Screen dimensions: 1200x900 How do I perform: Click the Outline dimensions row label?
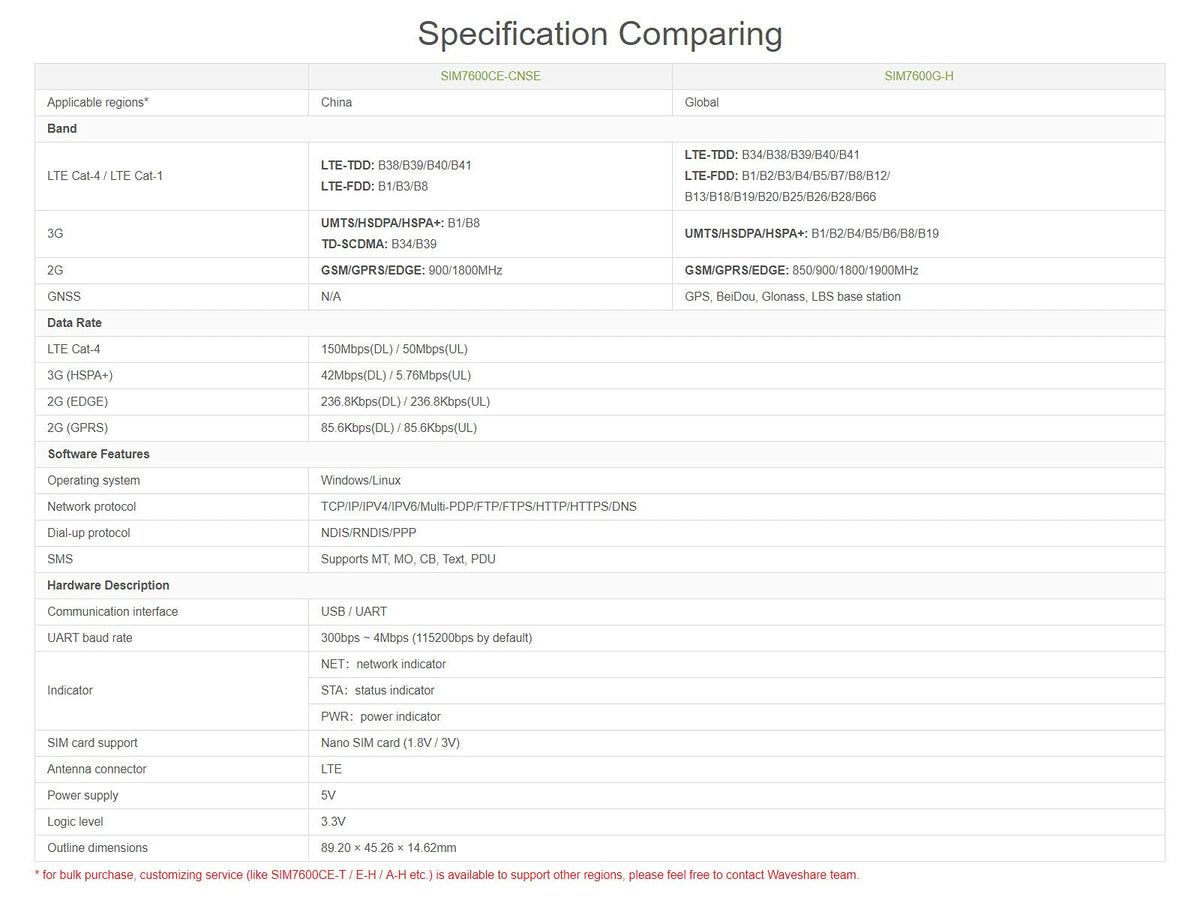(x=97, y=848)
